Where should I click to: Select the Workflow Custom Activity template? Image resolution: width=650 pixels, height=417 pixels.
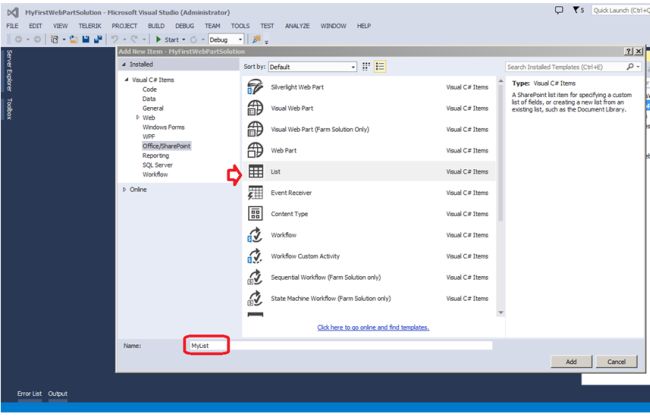pos(369,256)
